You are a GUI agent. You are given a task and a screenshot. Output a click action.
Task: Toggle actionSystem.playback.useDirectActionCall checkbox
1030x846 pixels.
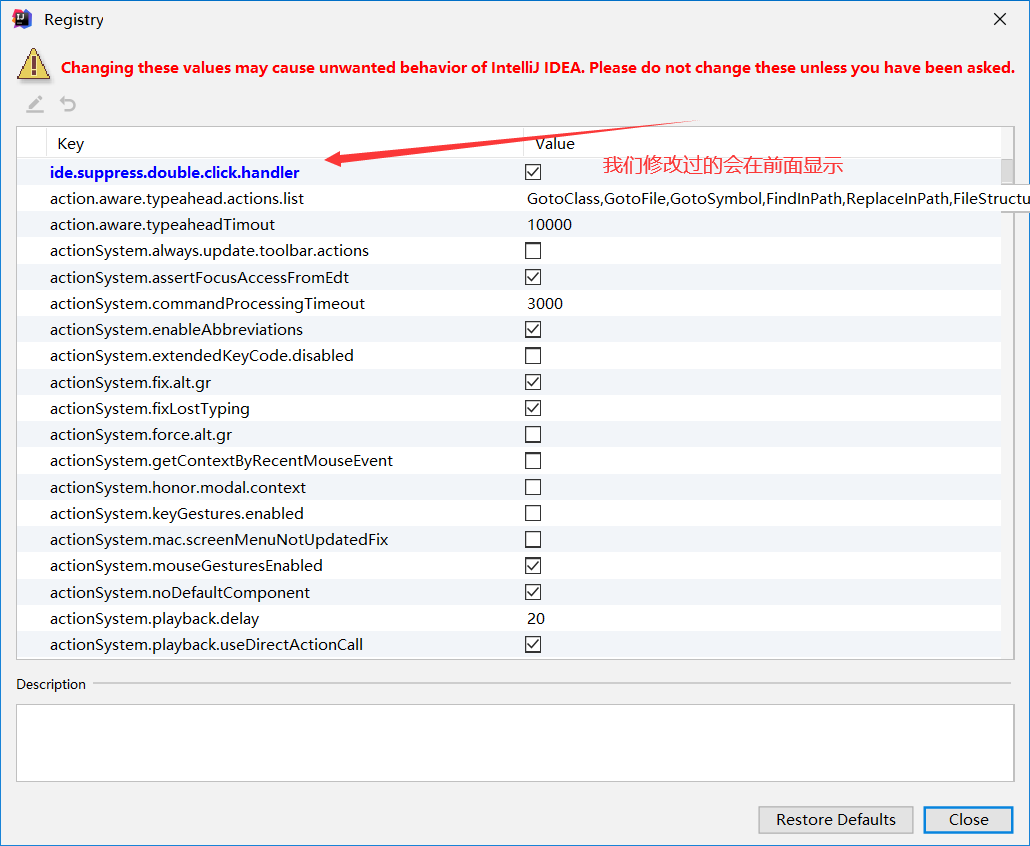(533, 645)
